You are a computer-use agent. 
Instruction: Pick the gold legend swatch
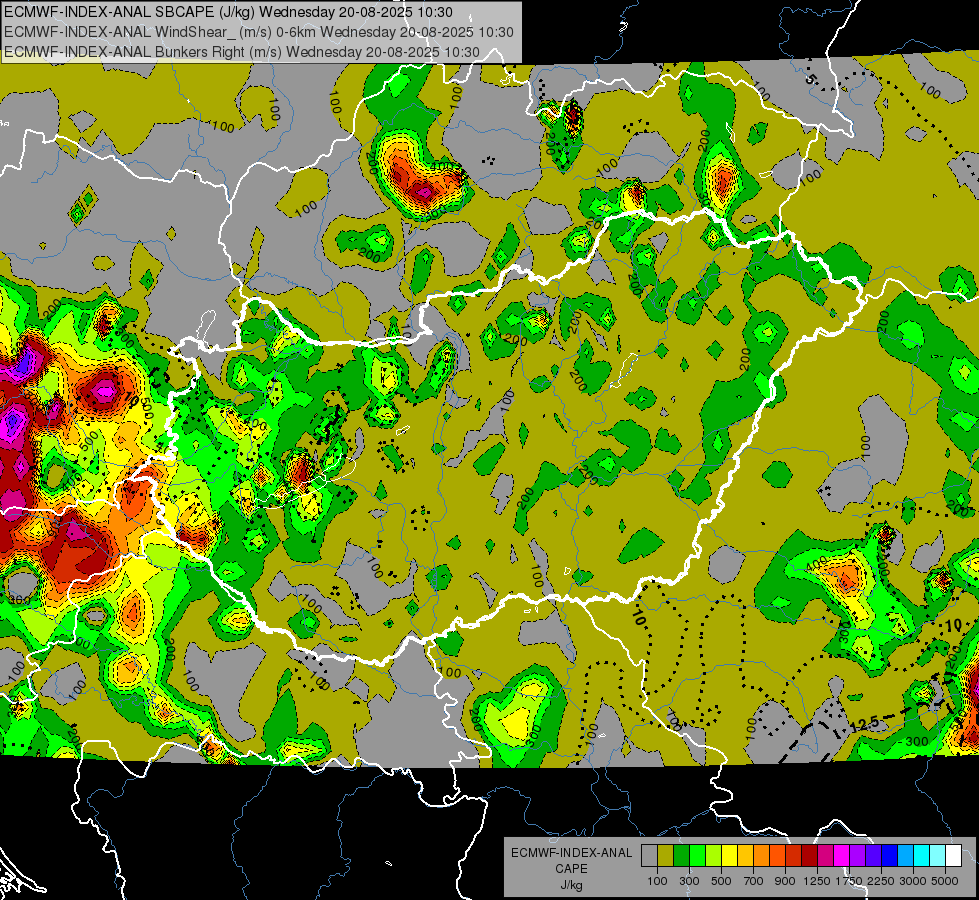coord(745,855)
